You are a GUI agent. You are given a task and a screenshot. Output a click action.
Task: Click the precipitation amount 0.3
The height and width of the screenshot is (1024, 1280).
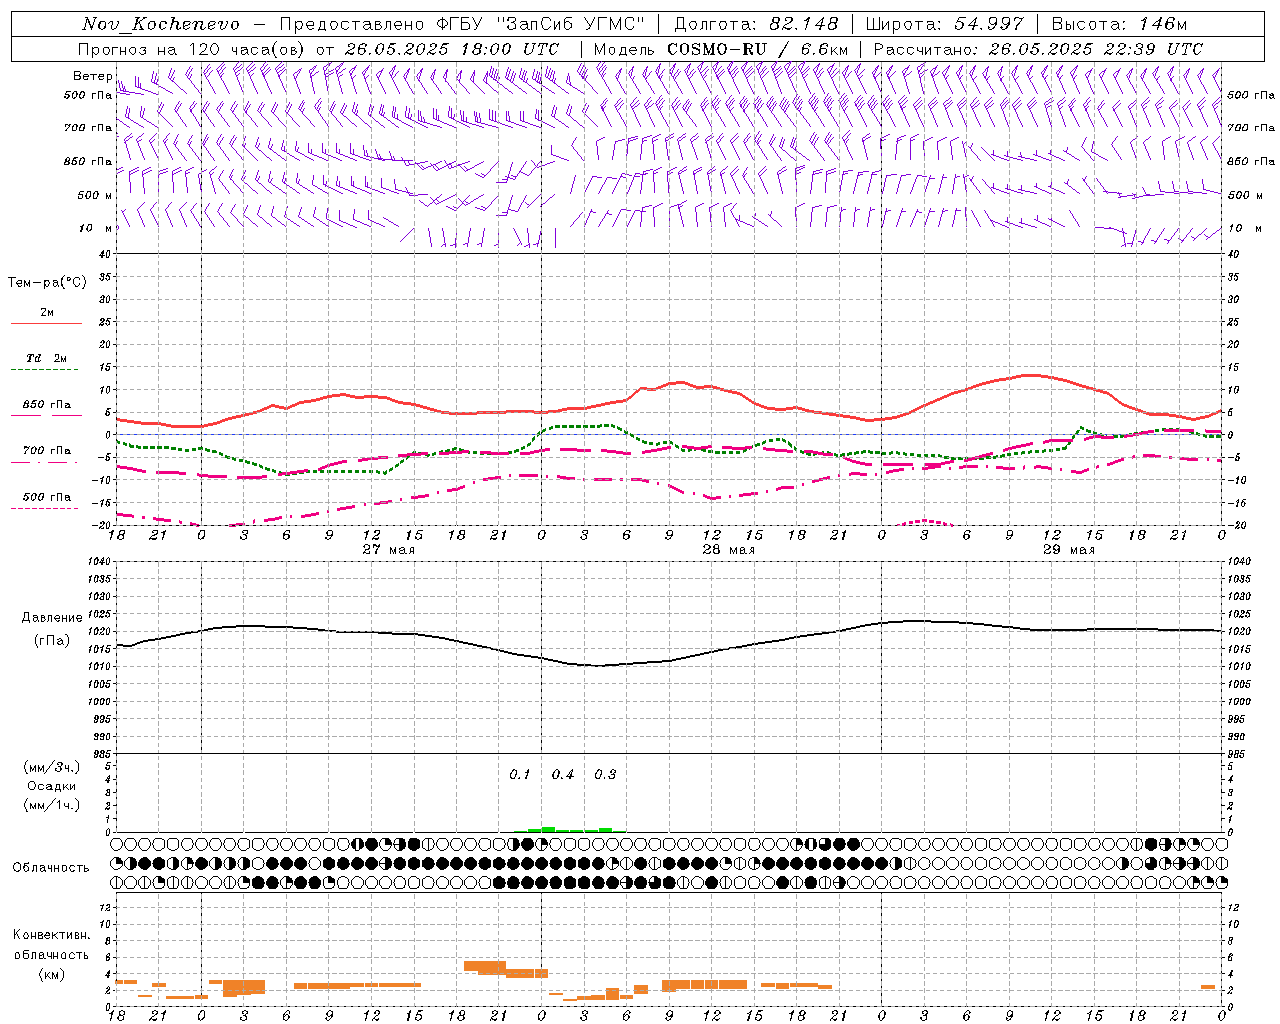(605, 775)
